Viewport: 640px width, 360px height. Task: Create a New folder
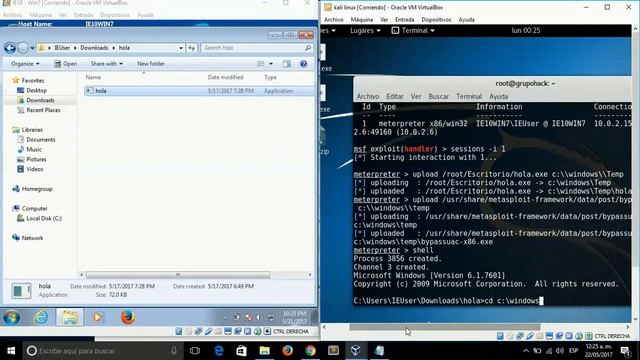[x=151, y=64]
